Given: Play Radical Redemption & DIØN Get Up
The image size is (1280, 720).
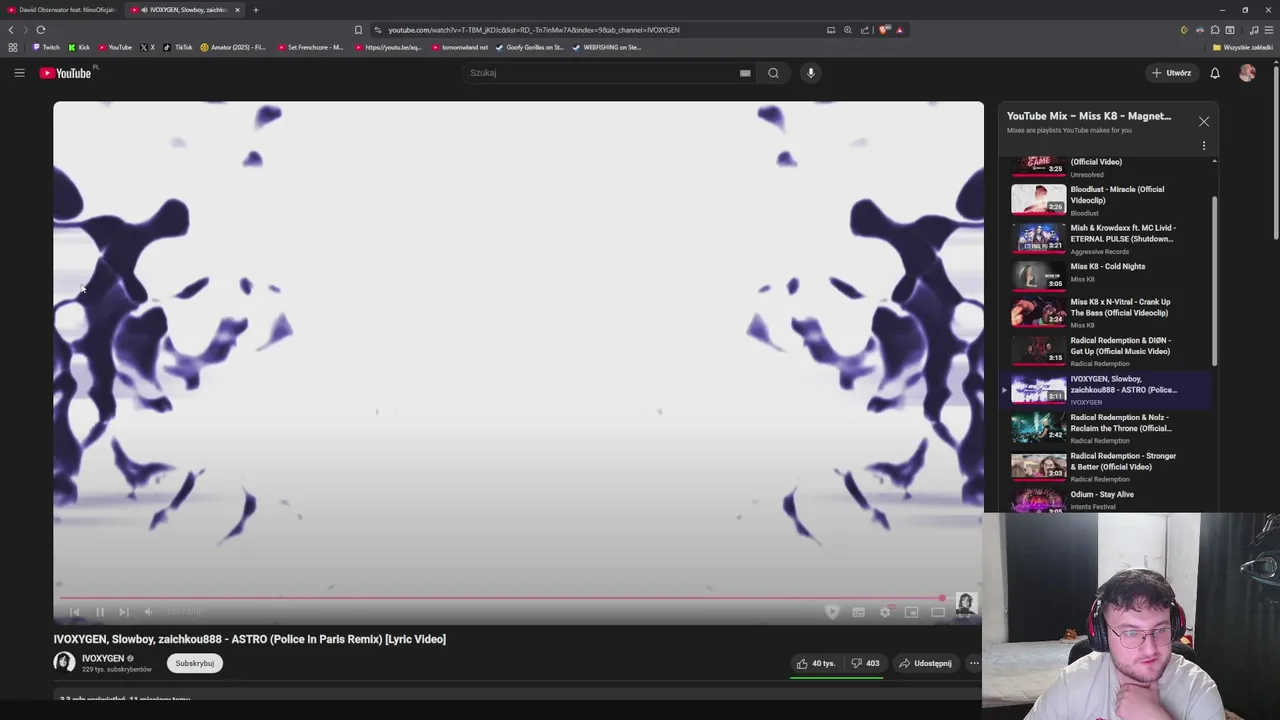Looking at the screenshot, I should [1107, 351].
